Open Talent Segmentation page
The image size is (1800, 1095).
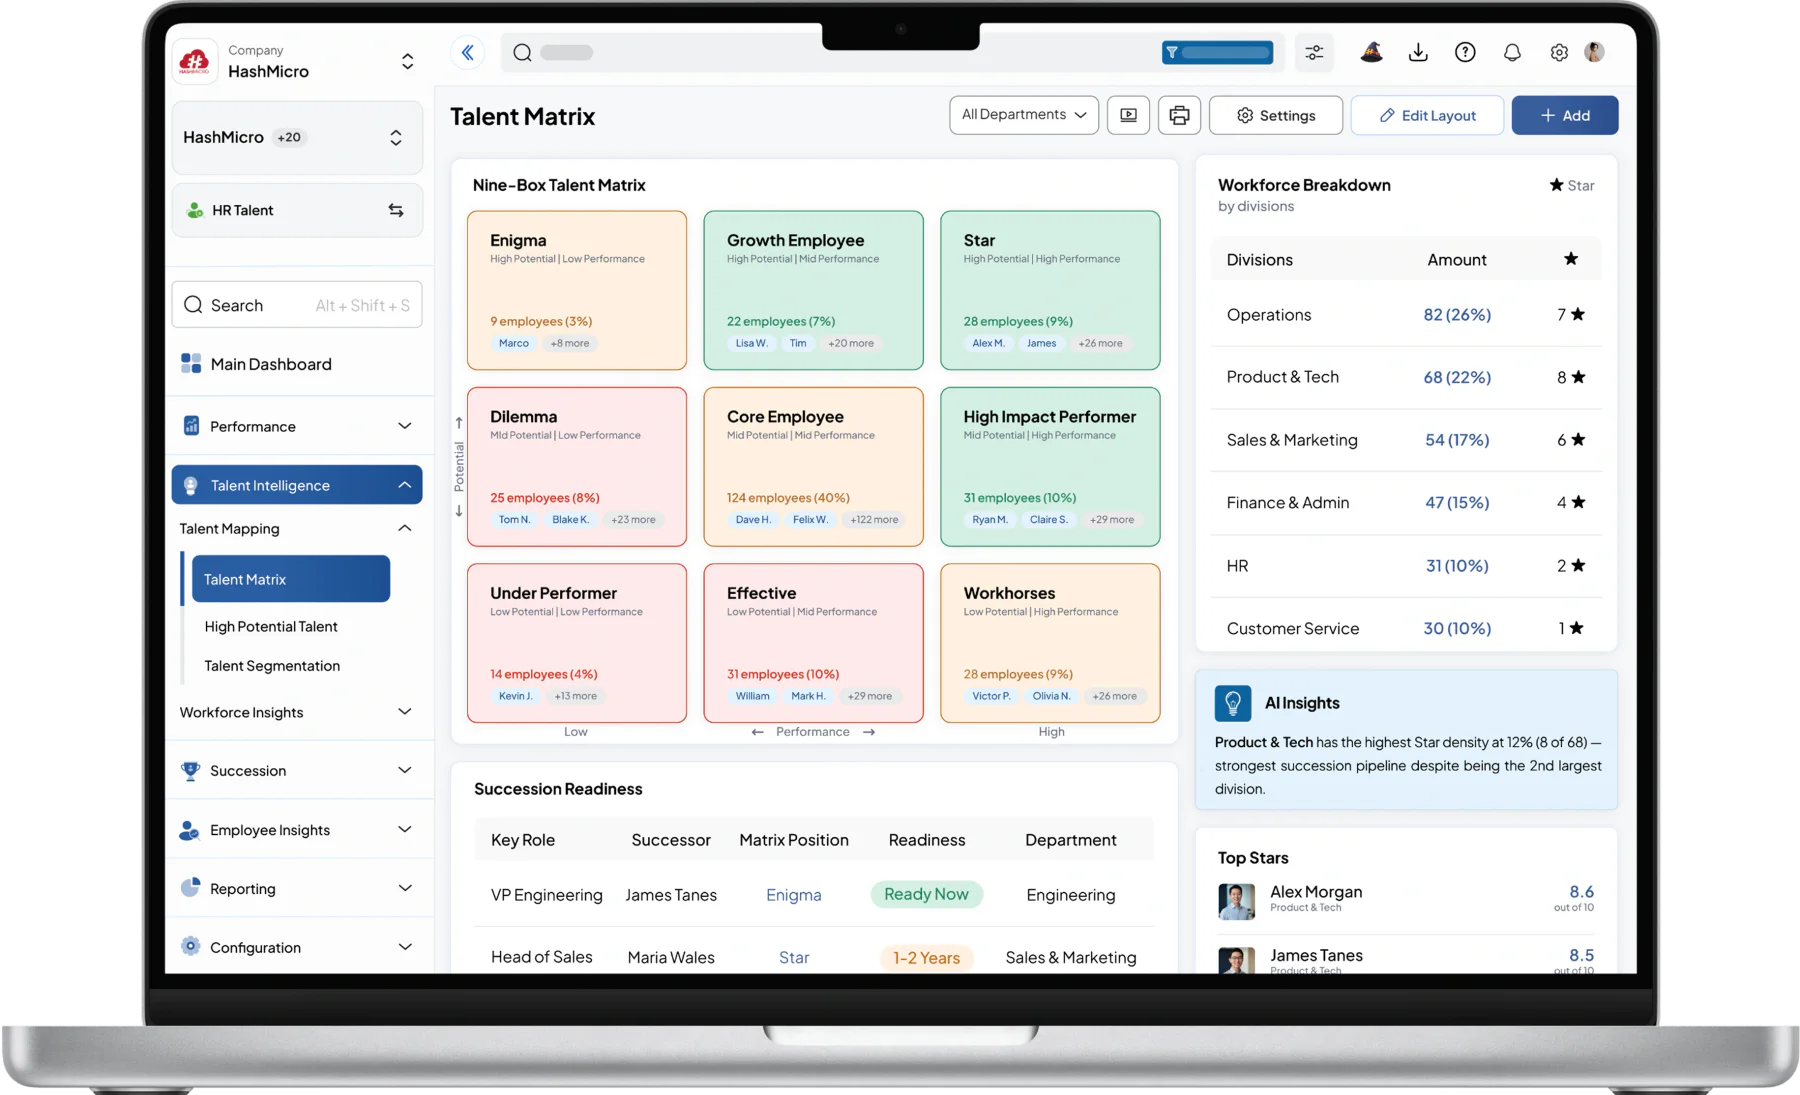coord(272,666)
